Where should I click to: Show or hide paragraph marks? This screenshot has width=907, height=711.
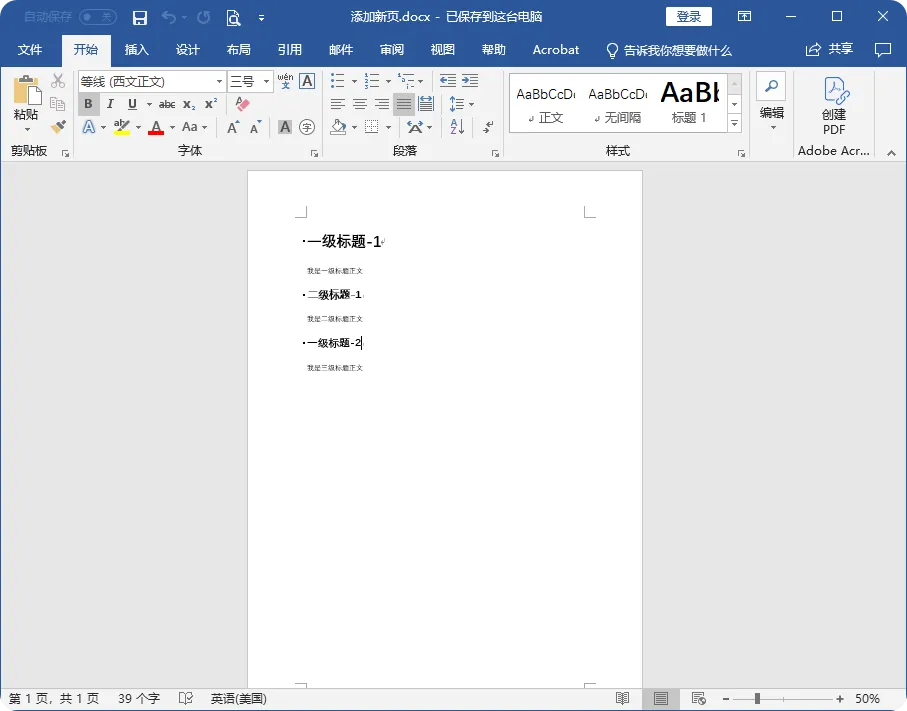click(x=488, y=127)
